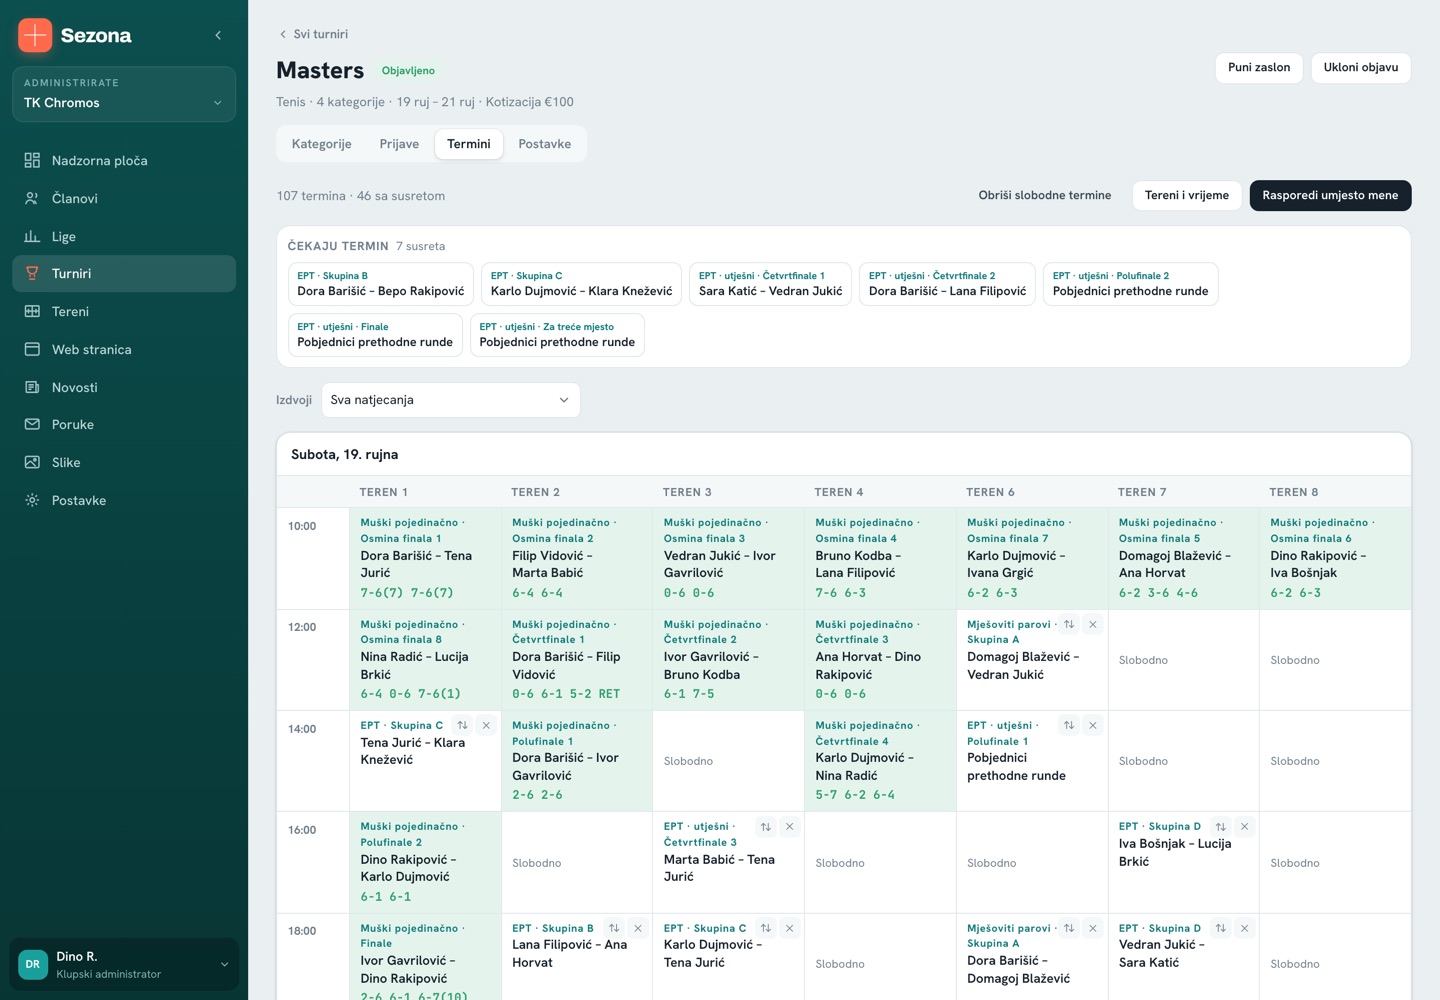The image size is (1440, 1000).
Task: Remove Marta Babić – Tena Jurić from slot
Action: (x=790, y=826)
